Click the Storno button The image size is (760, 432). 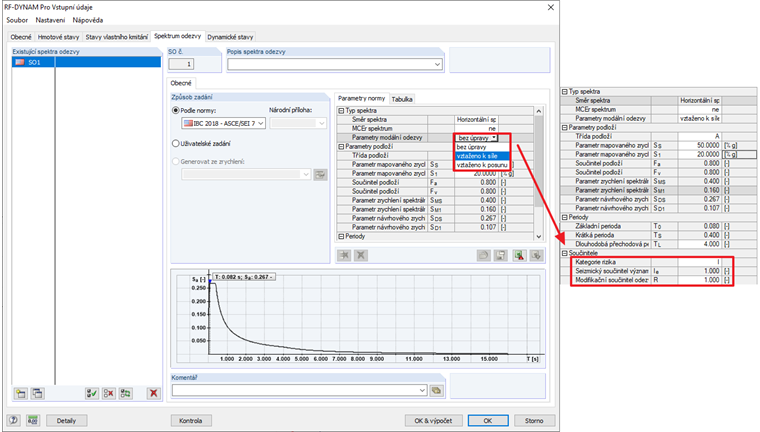click(x=534, y=421)
